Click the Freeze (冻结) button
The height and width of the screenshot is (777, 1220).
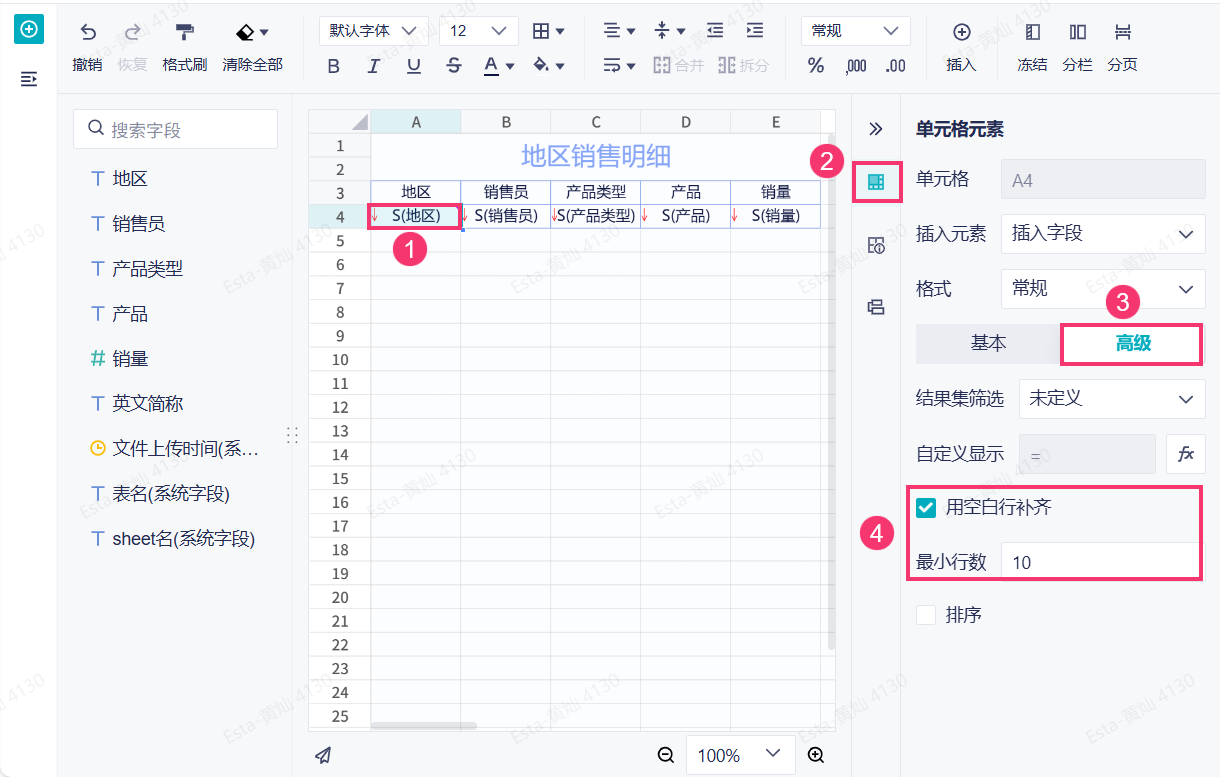click(1032, 48)
